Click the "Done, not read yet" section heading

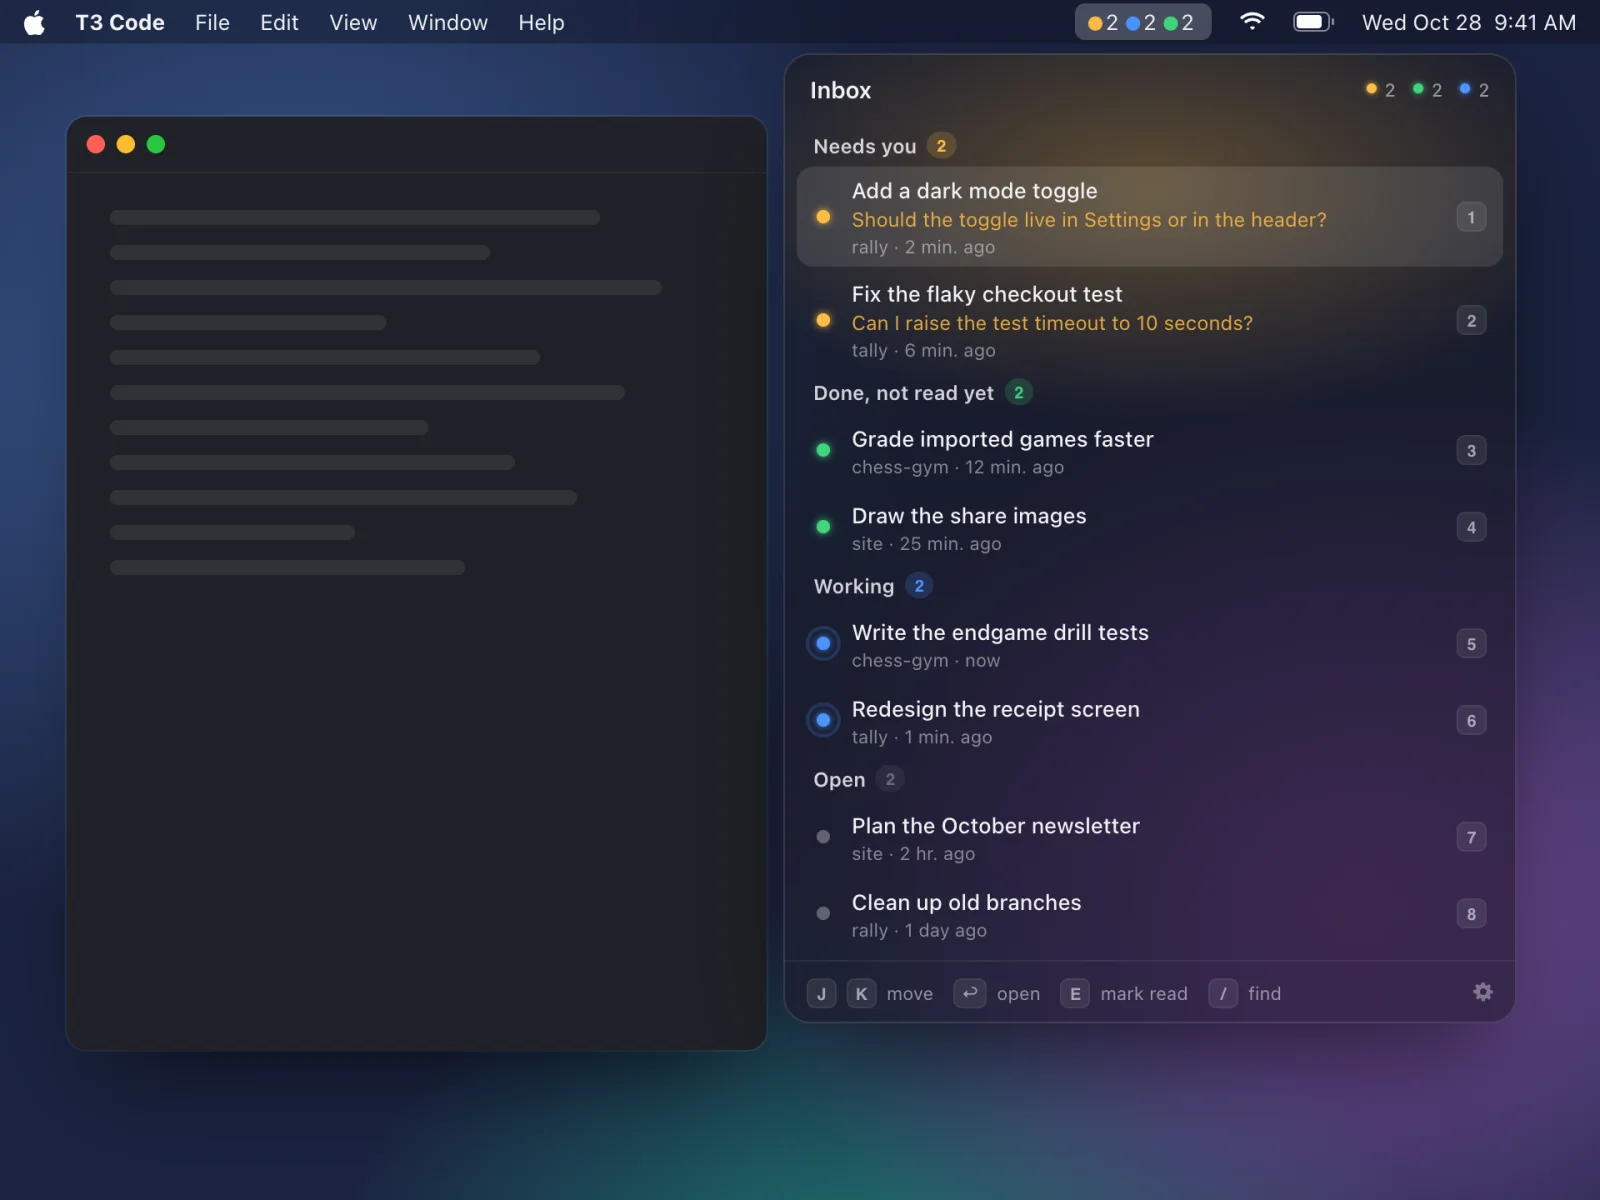903,393
